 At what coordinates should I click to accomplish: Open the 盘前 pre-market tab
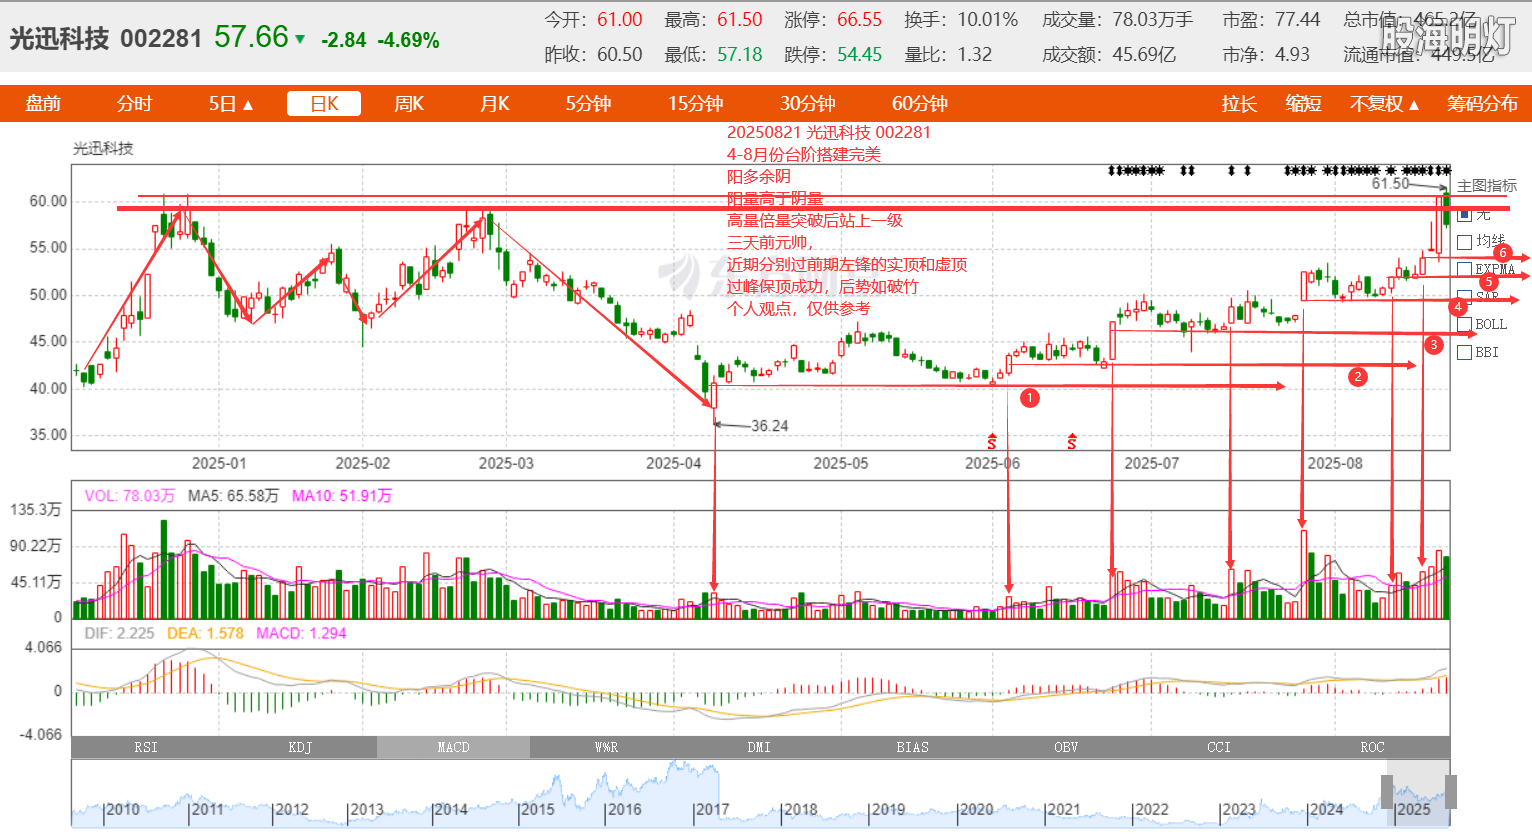coord(43,104)
